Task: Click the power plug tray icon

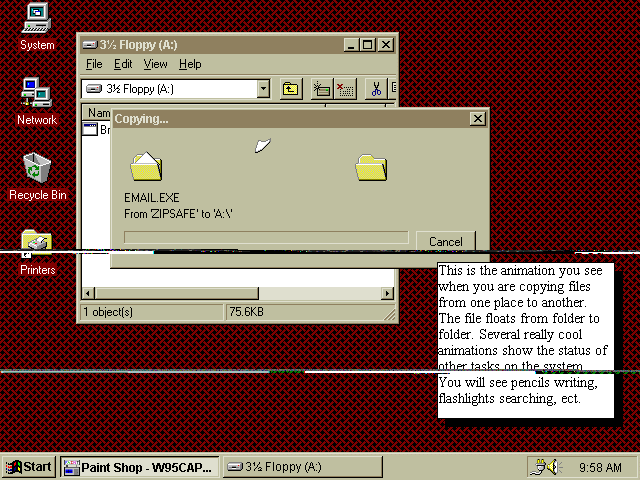Action: tap(539, 467)
